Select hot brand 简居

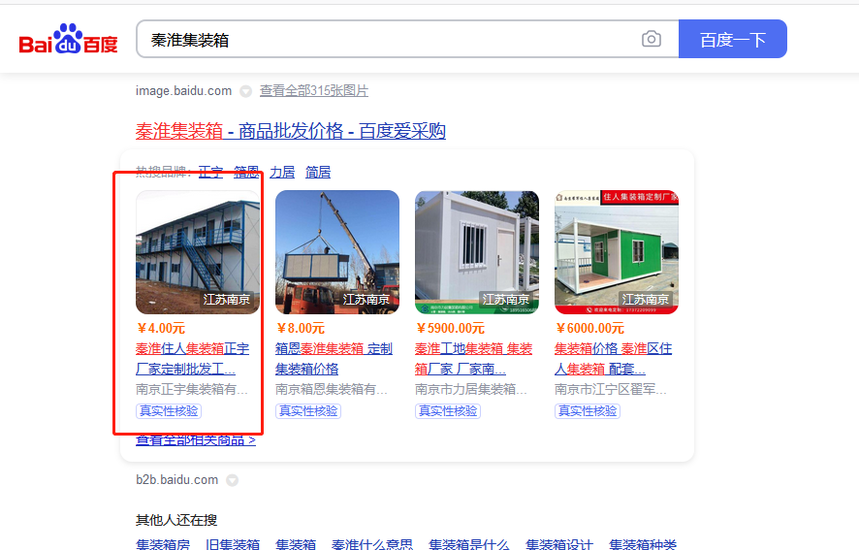coord(318,173)
